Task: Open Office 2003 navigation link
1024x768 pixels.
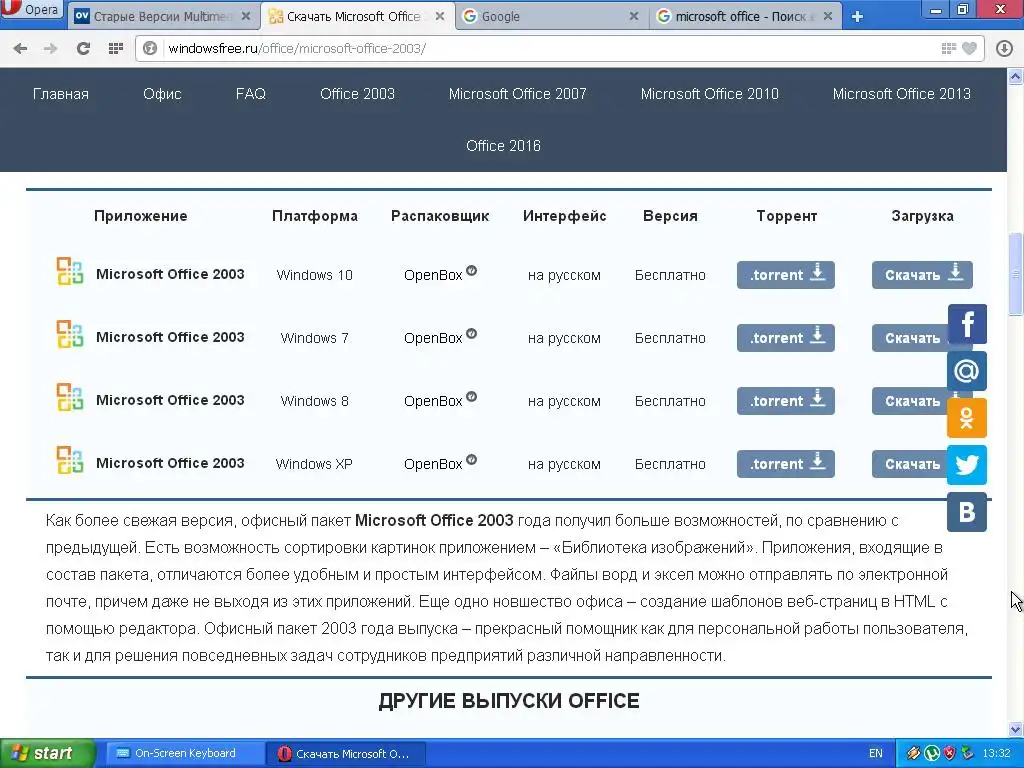Action: point(357,94)
